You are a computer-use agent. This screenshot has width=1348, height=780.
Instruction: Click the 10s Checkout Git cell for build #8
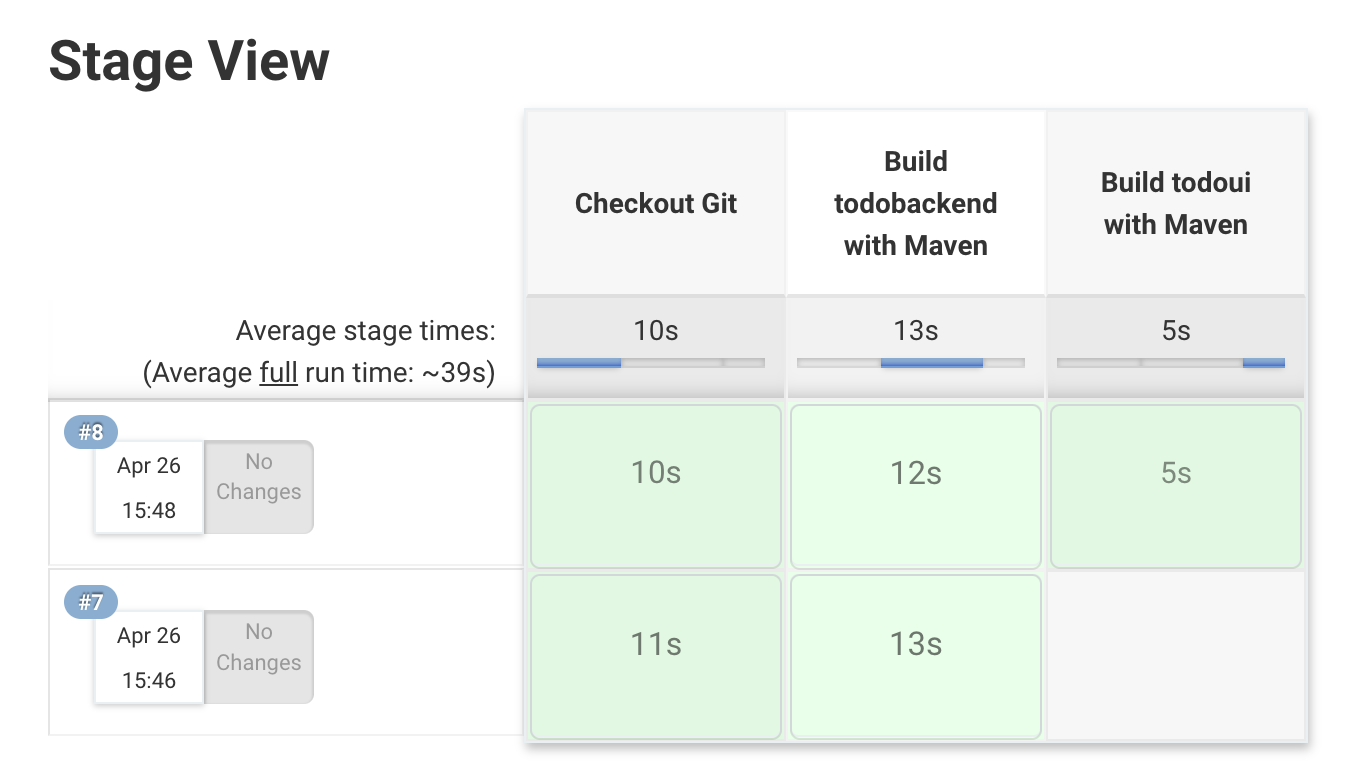coord(656,486)
